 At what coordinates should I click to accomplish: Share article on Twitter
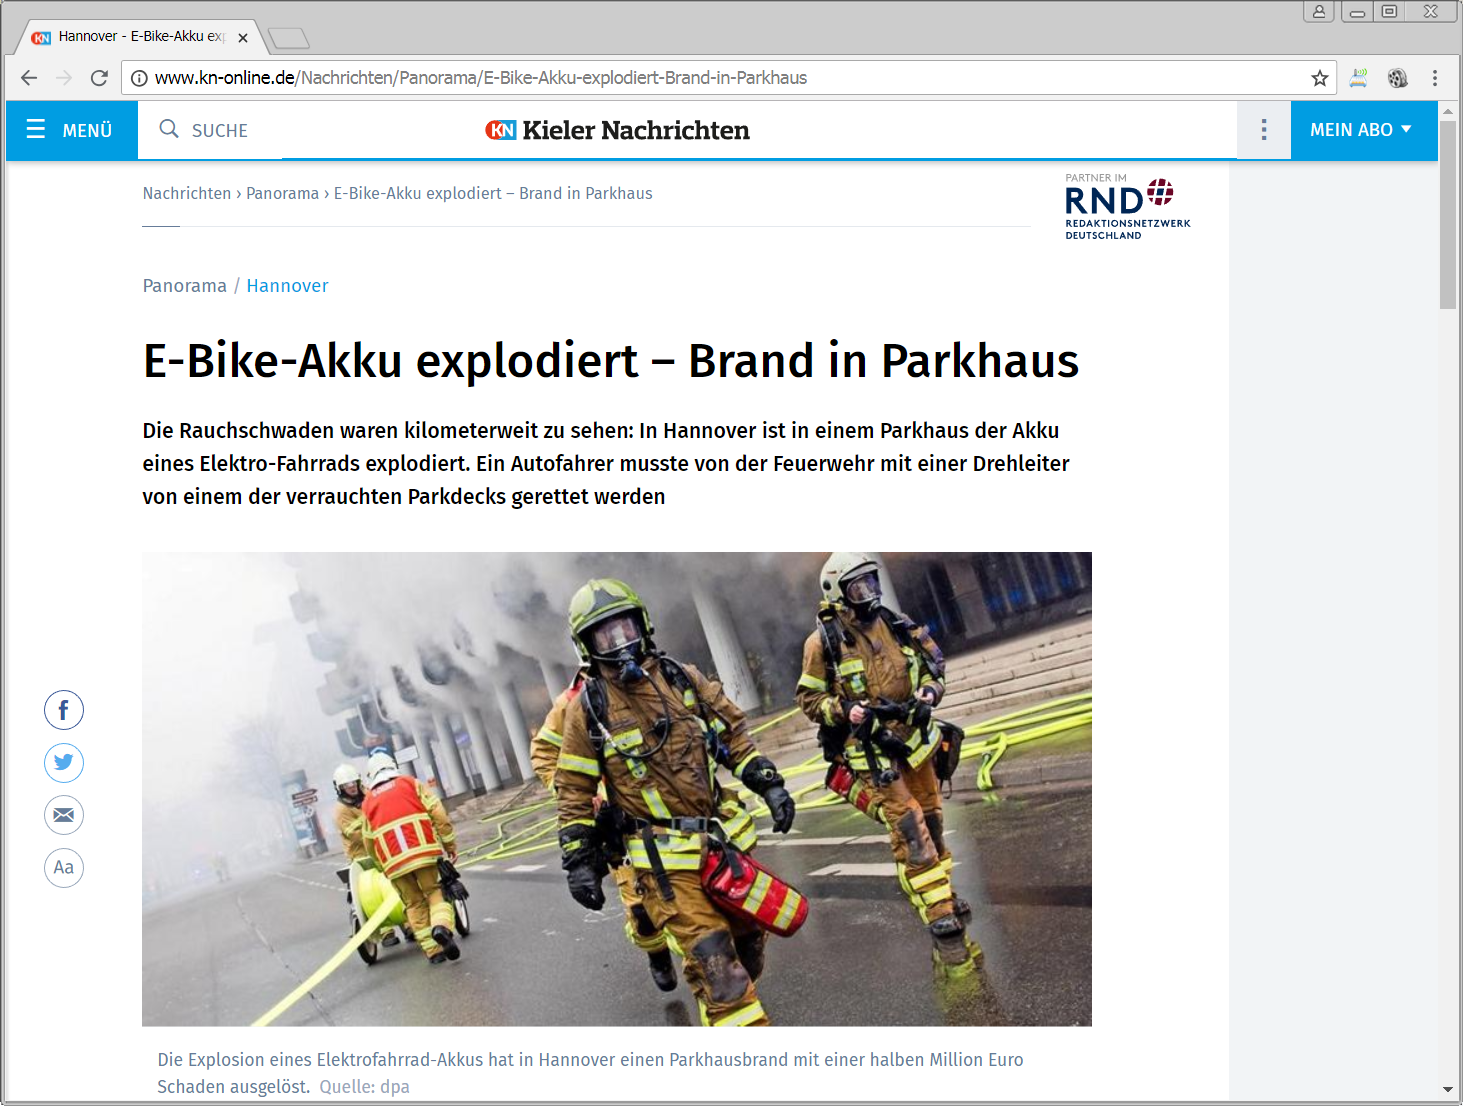(x=63, y=763)
